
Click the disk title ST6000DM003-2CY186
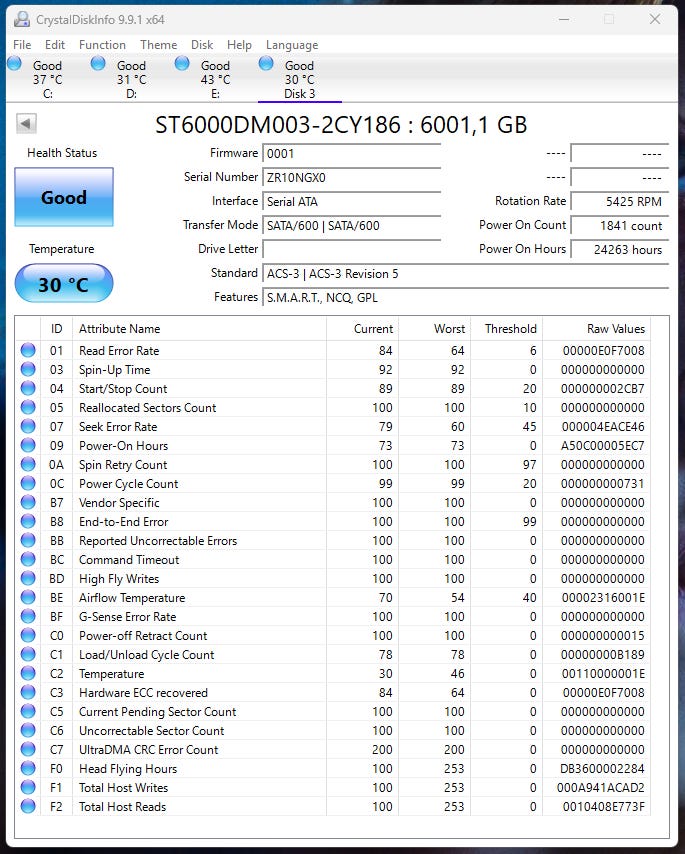pos(278,125)
